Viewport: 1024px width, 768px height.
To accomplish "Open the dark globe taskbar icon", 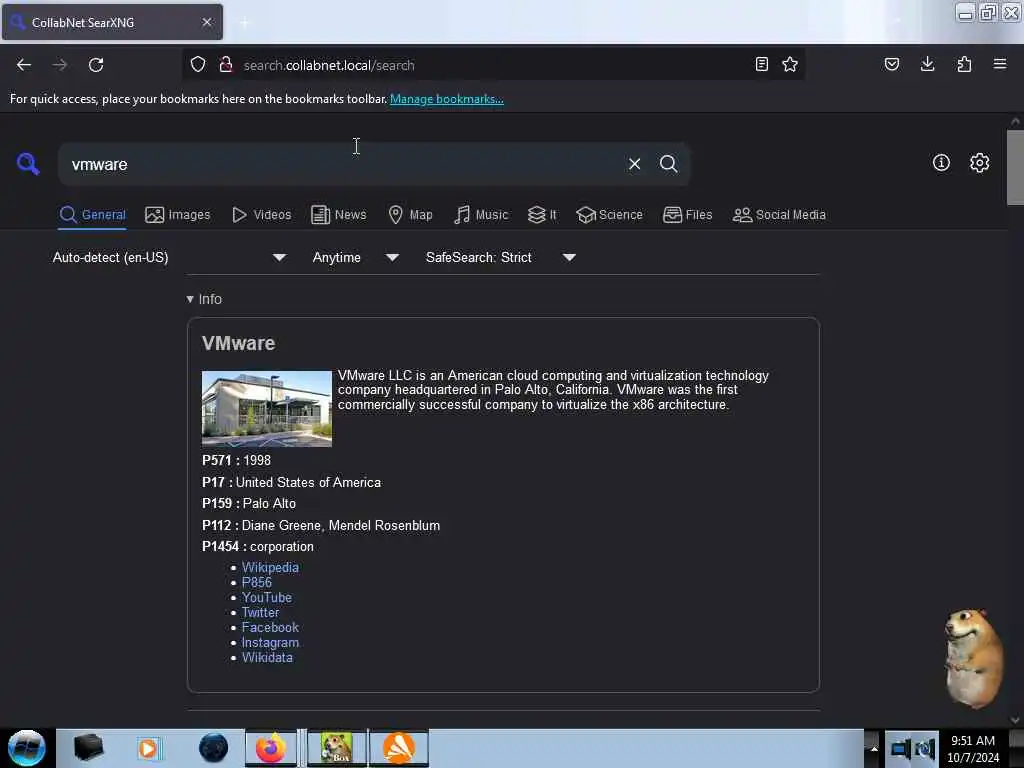I will tap(213, 748).
